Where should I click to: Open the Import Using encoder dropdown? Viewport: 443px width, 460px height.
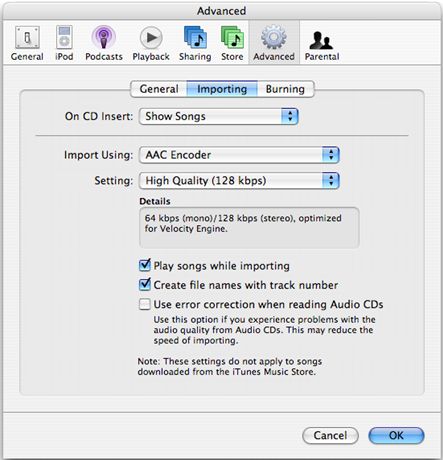(x=239, y=155)
